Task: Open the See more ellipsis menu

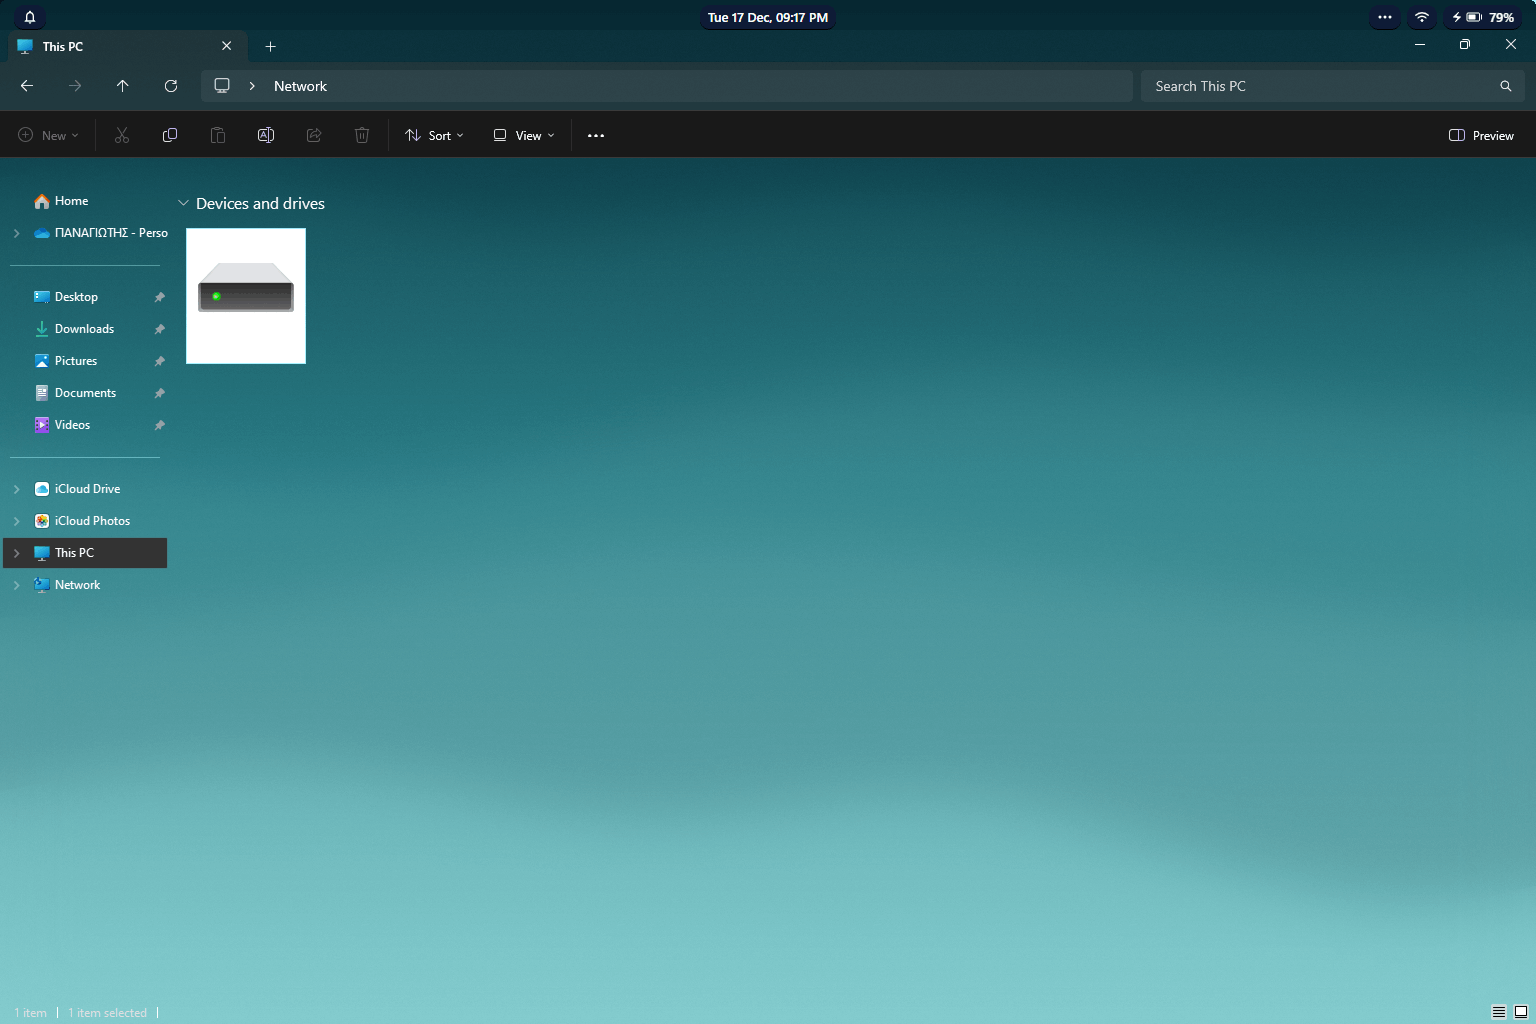Action: [x=596, y=135]
